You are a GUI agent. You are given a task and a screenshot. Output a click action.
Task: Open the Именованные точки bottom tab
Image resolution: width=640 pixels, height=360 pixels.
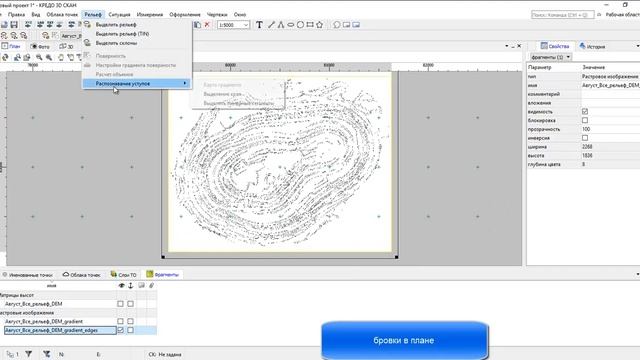[27, 275]
